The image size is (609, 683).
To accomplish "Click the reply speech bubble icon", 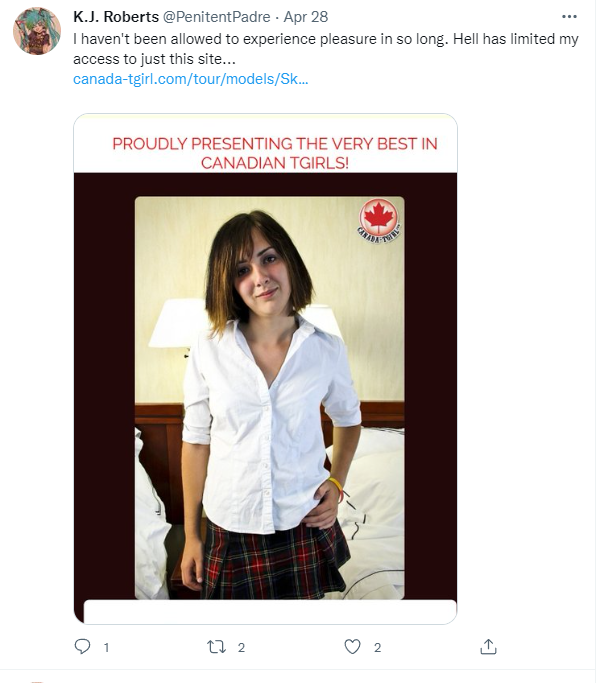I will (x=82, y=646).
